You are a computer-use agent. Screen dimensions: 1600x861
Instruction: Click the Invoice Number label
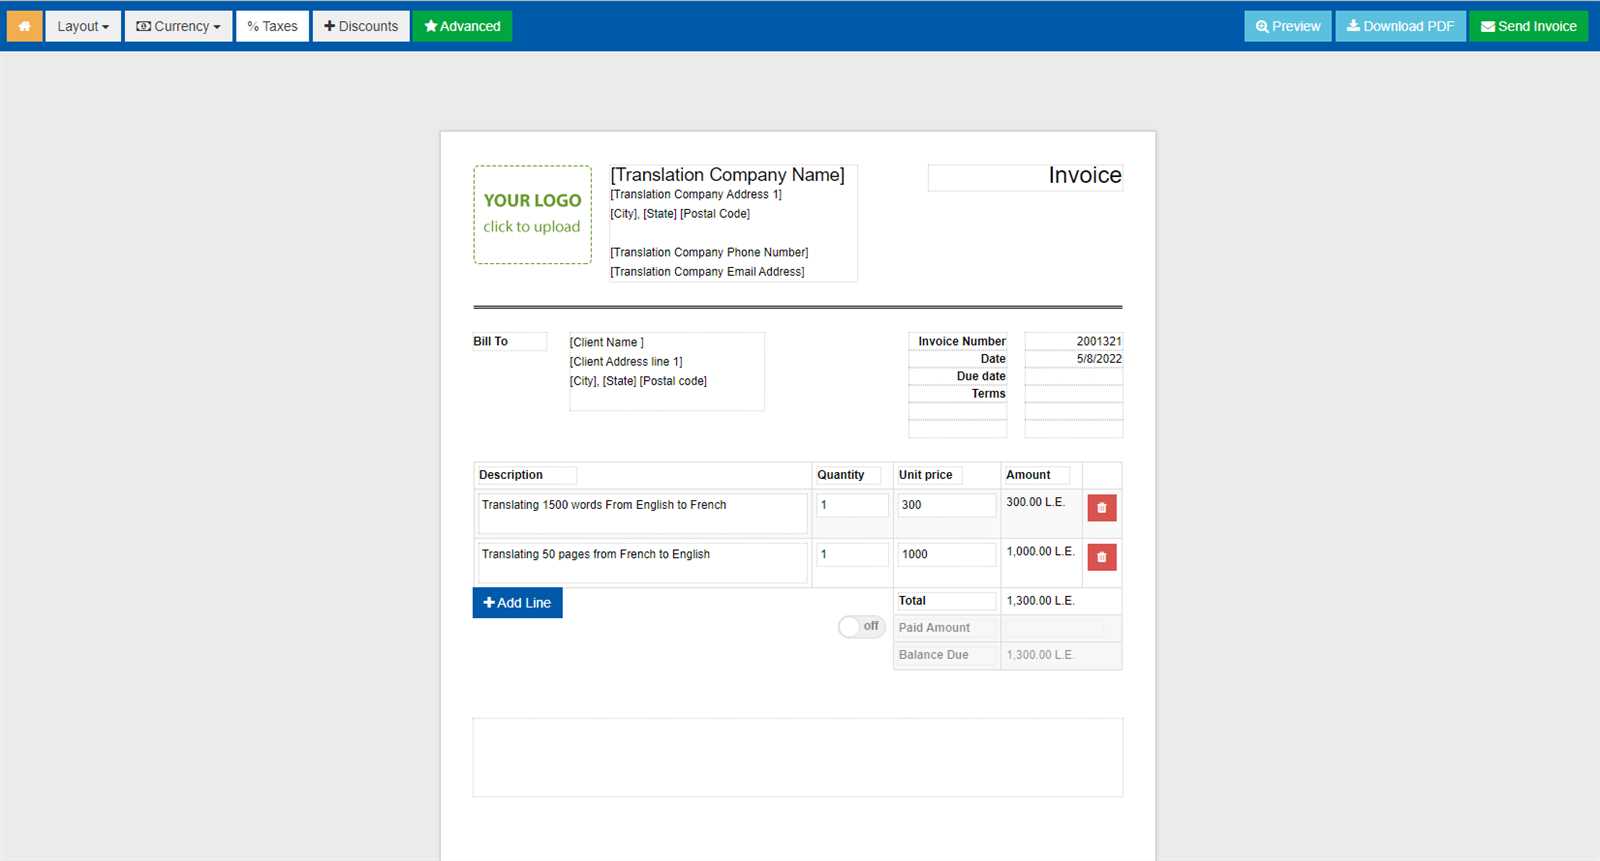(x=958, y=341)
